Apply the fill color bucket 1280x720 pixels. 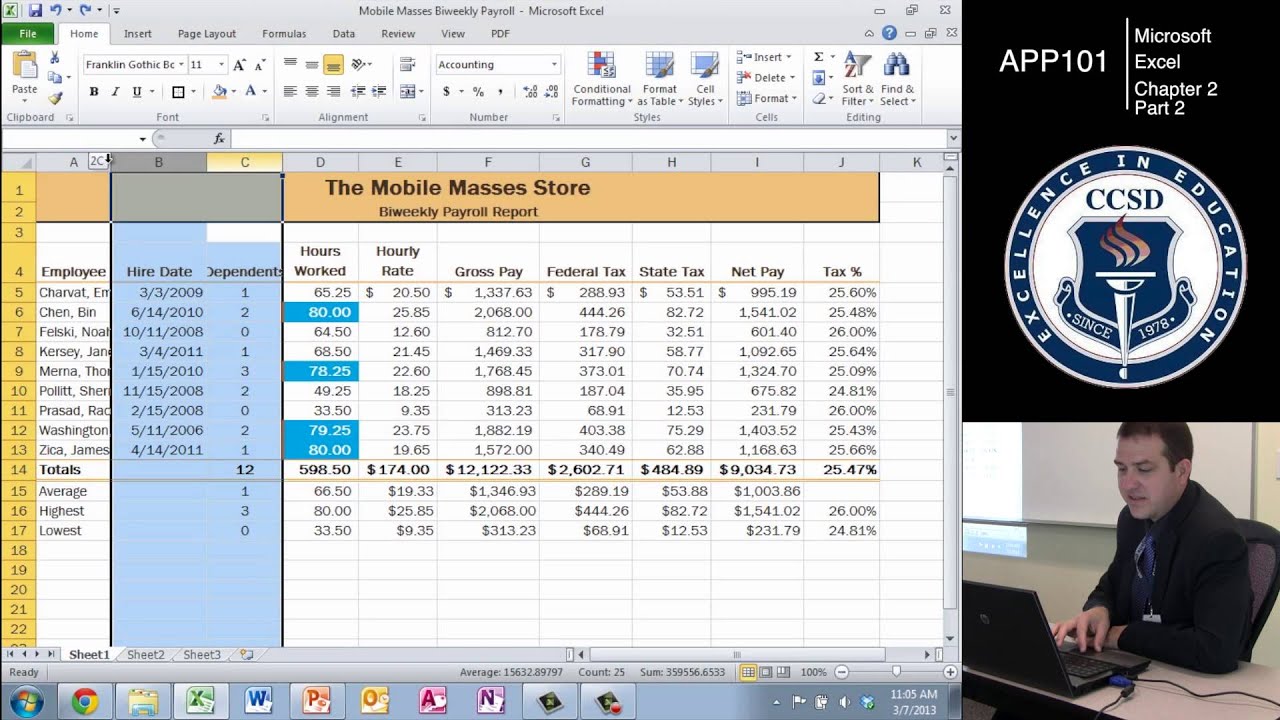[x=219, y=92]
